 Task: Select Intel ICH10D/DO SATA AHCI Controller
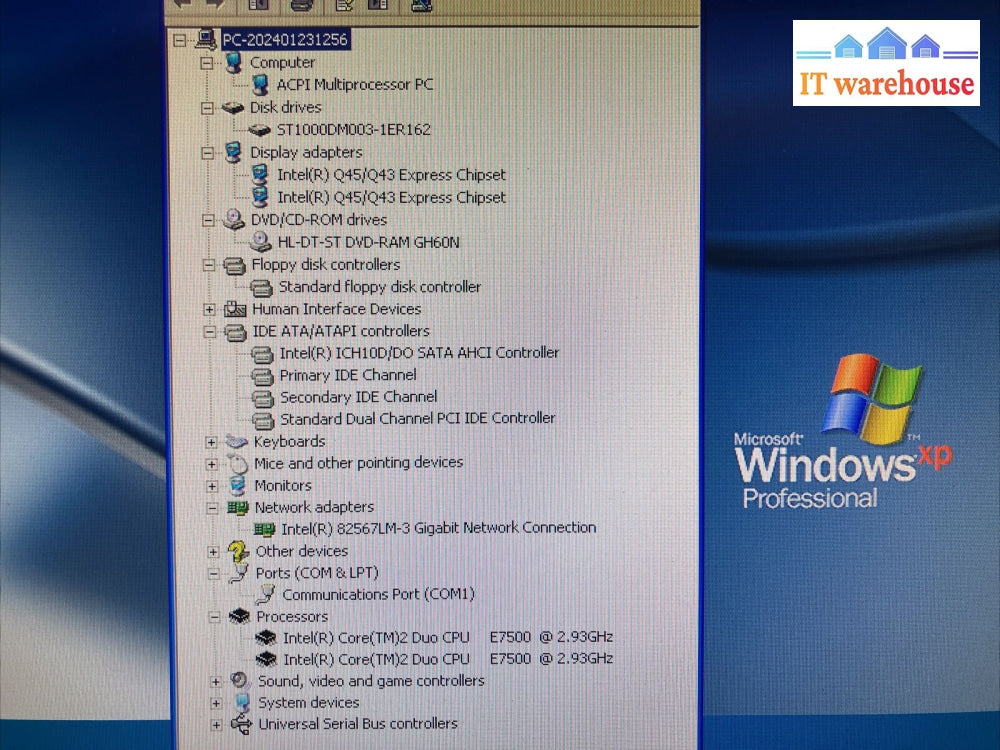pyautogui.click(x=419, y=353)
